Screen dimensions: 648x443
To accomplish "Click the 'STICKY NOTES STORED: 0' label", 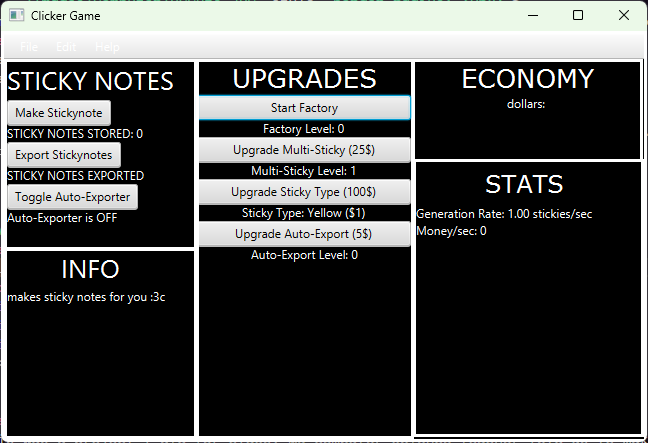I will [75, 133].
